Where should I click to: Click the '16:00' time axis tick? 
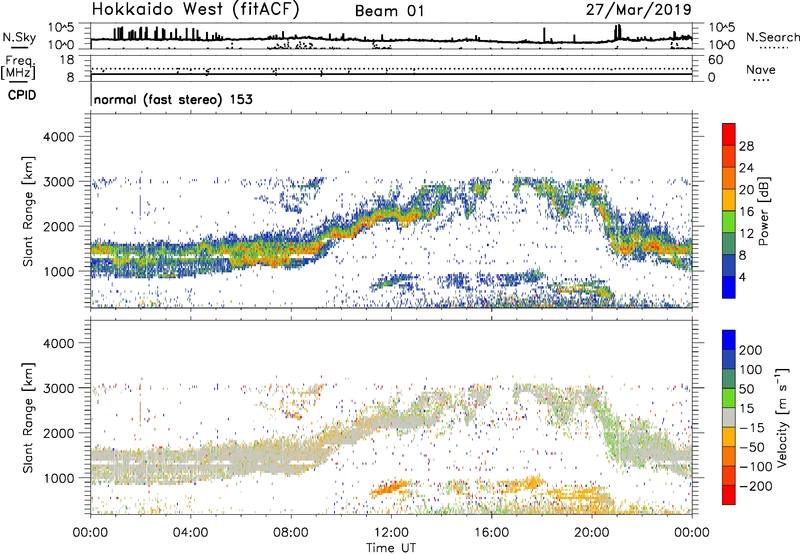tap(492, 533)
